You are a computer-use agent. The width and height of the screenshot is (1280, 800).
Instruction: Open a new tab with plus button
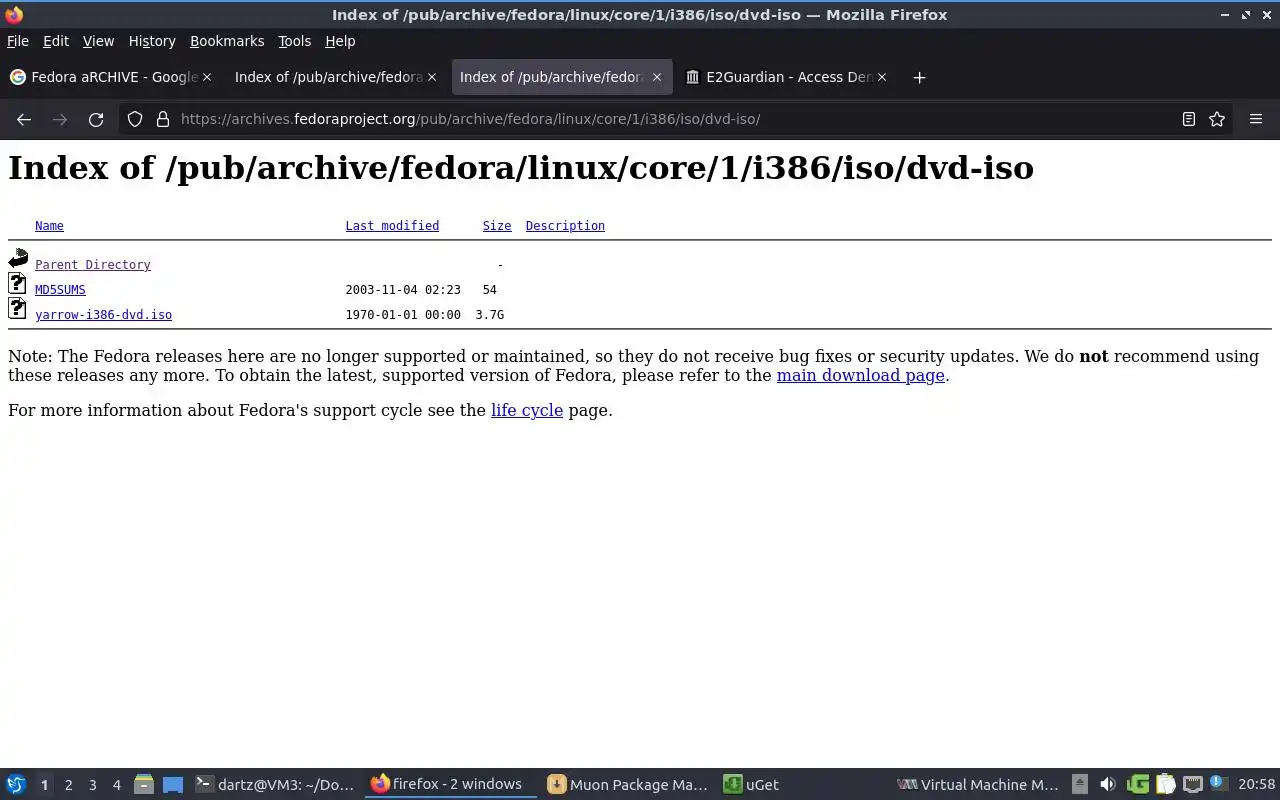919,77
